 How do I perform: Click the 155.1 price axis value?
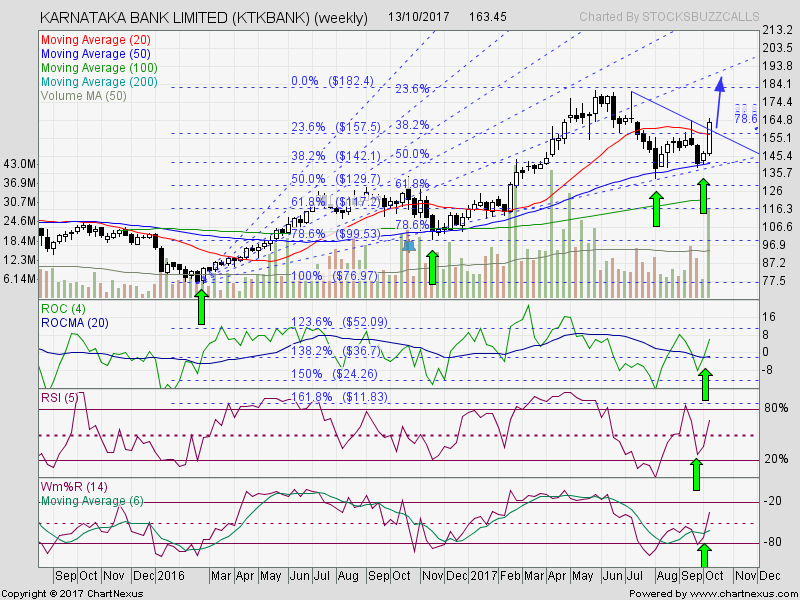(777, 138)
